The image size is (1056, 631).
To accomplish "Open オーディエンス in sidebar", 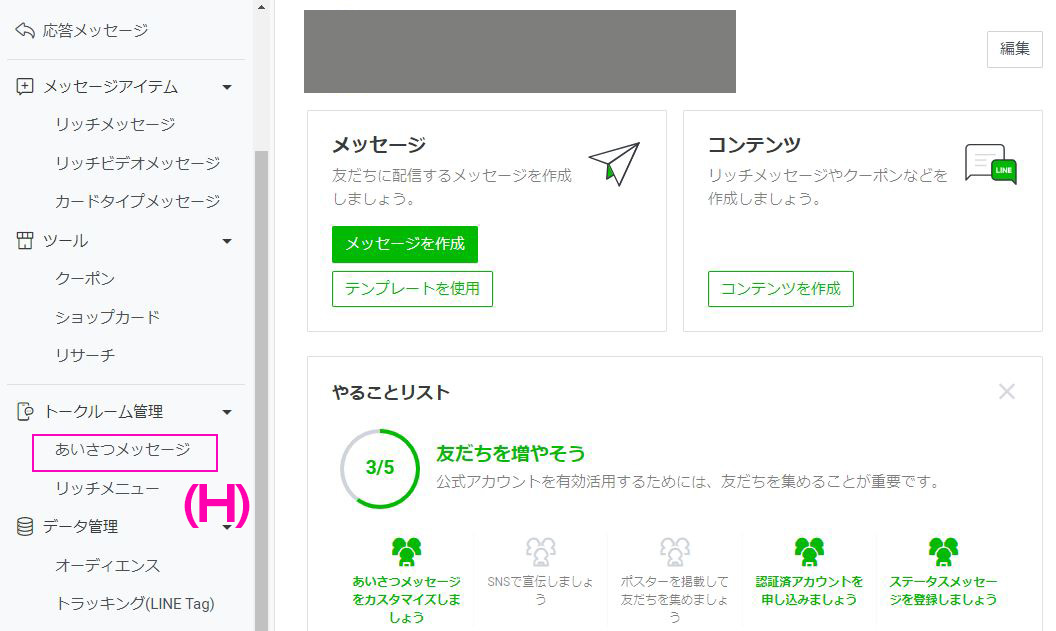I will [x=107, y=566].
